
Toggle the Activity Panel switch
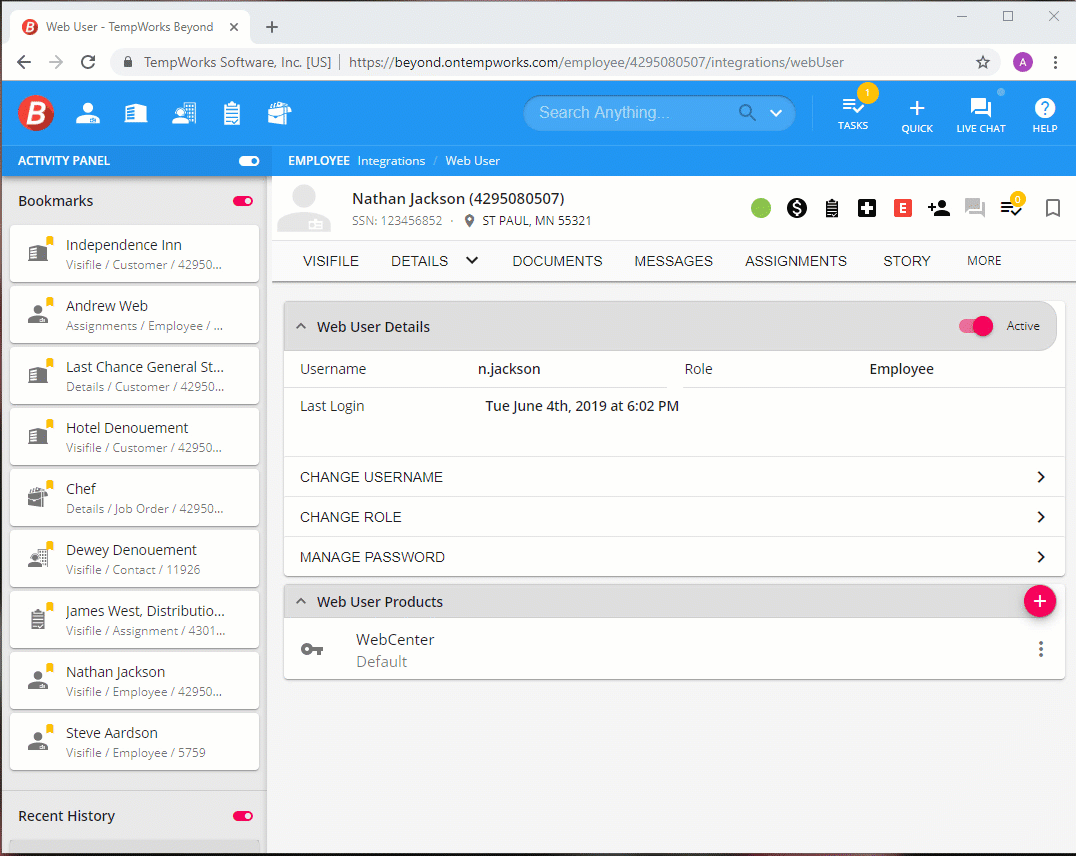coord(248,161)
